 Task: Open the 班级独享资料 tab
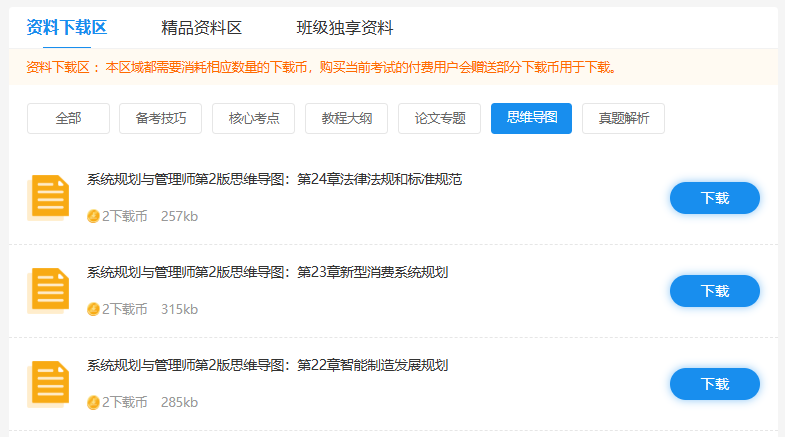click(x=345, y=28)
